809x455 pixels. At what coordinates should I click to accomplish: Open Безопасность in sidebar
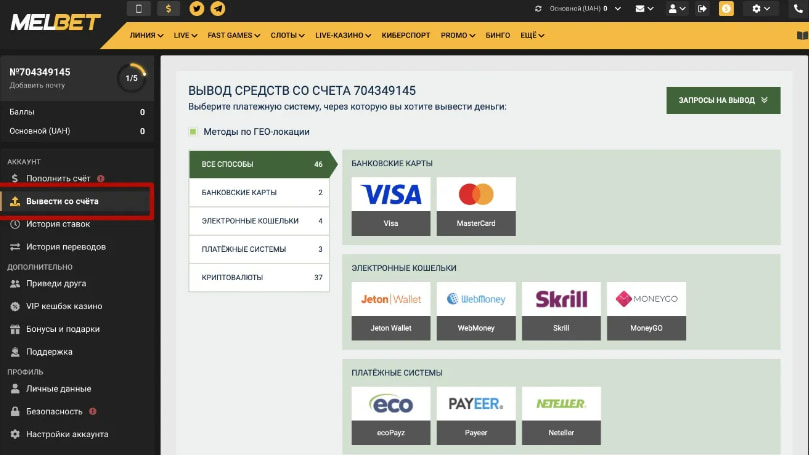(x=77, y=411)
